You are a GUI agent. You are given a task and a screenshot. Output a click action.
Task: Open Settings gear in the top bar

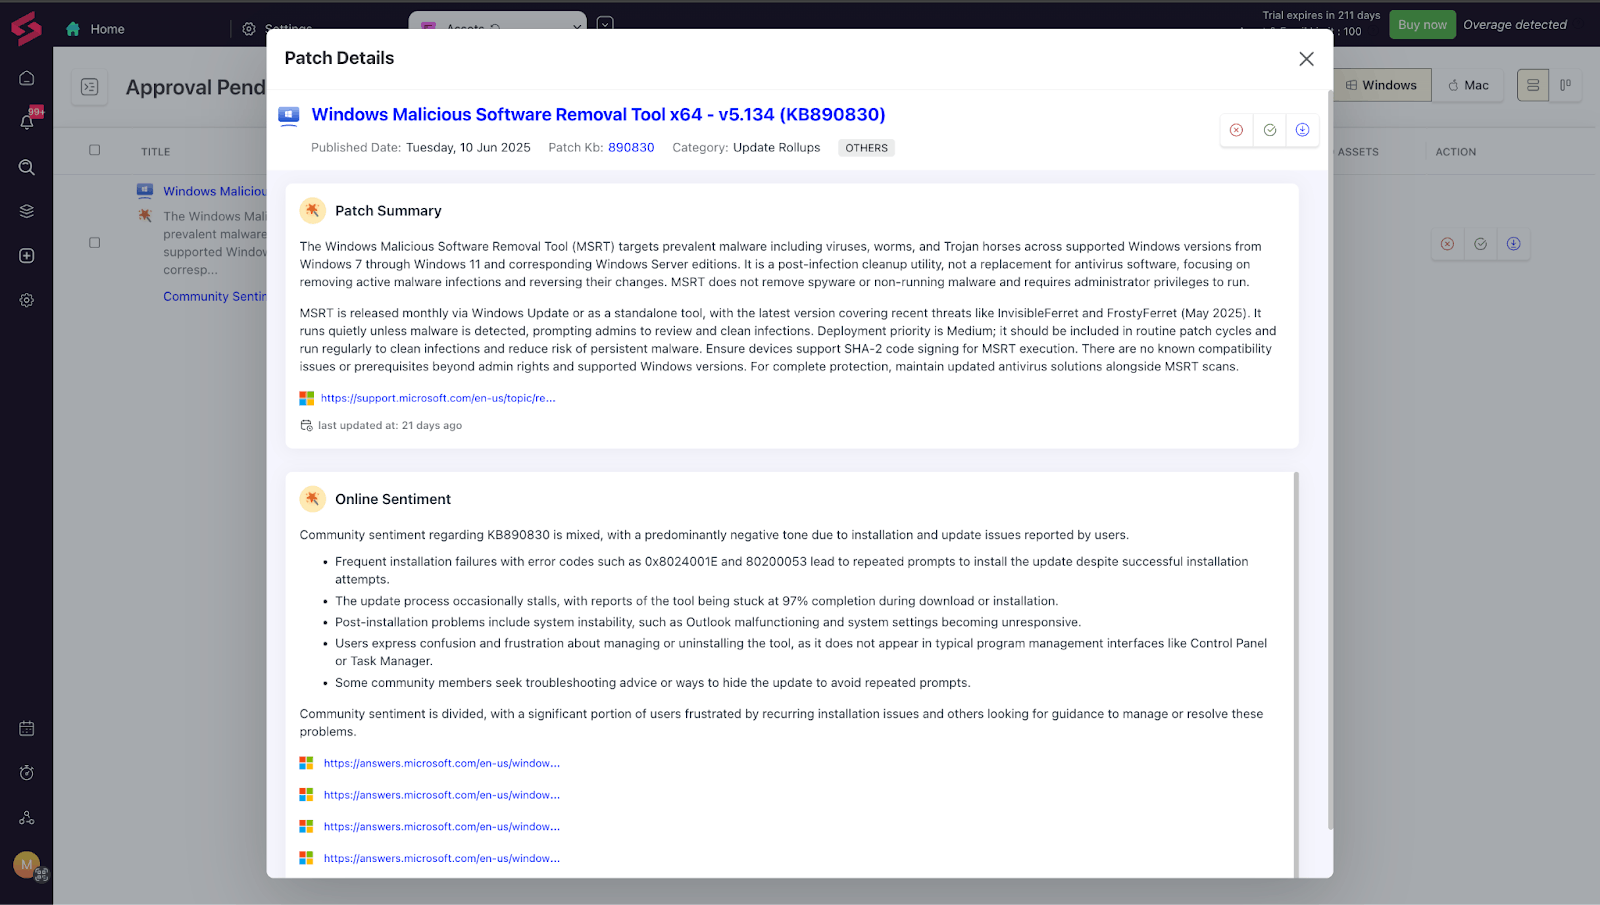[249, 29]
